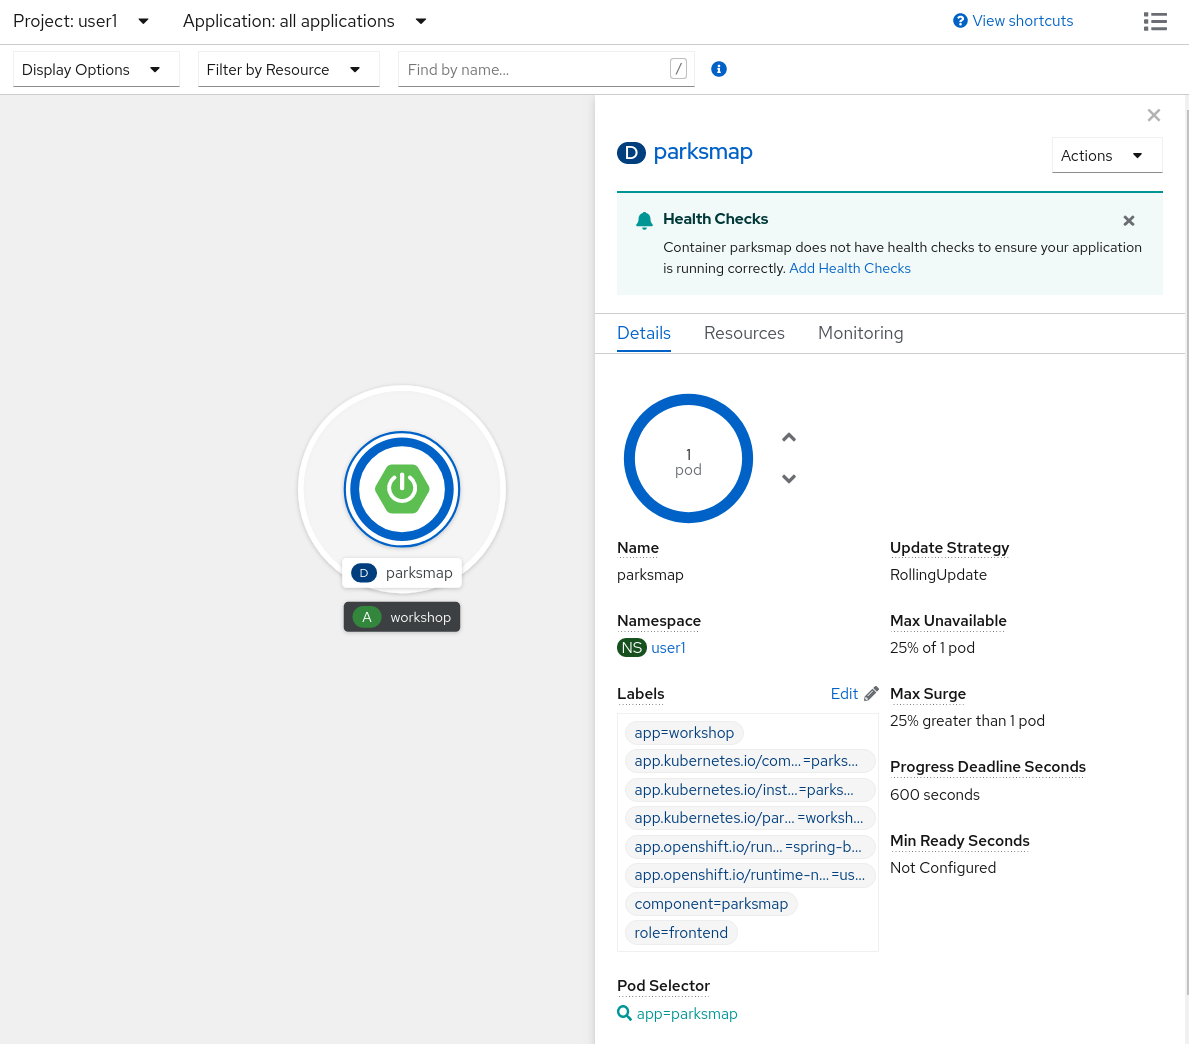The width and height of the screenshot is (1189, 1044).
Task: Open the Actions dropdown menu
Action: [1106, 156]
